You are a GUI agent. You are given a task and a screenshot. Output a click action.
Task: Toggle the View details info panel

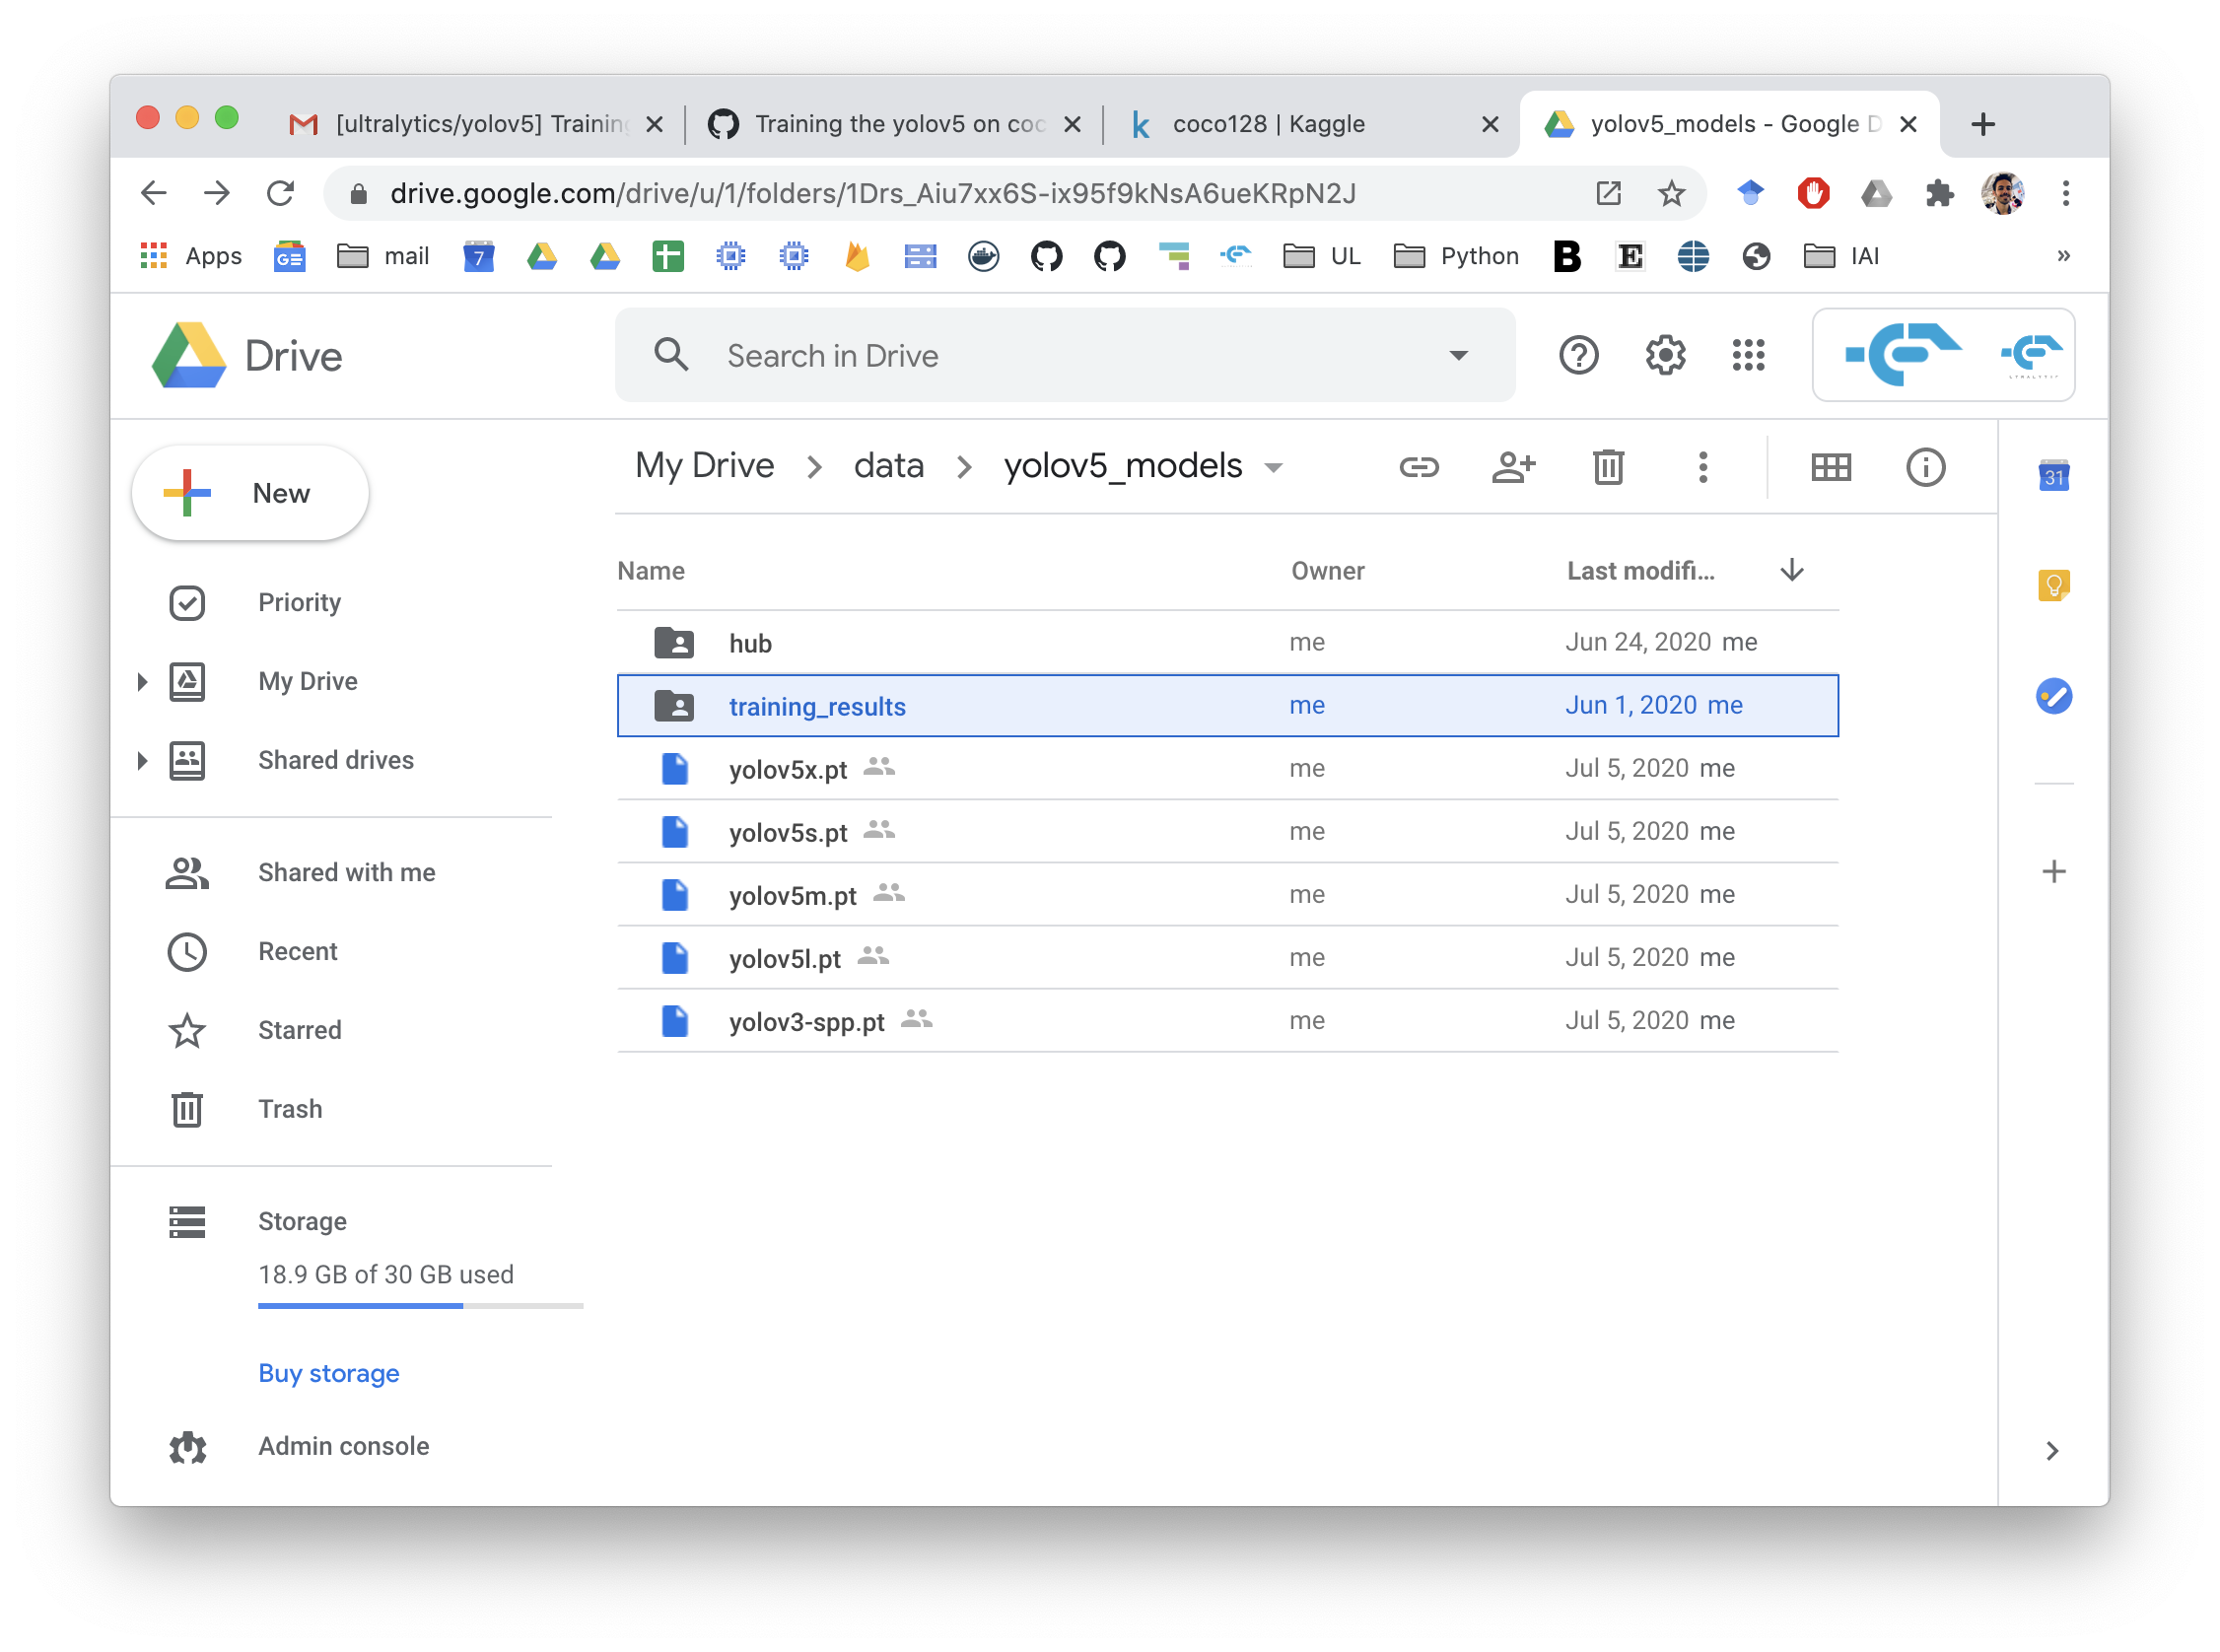[x=1925, y=467]
